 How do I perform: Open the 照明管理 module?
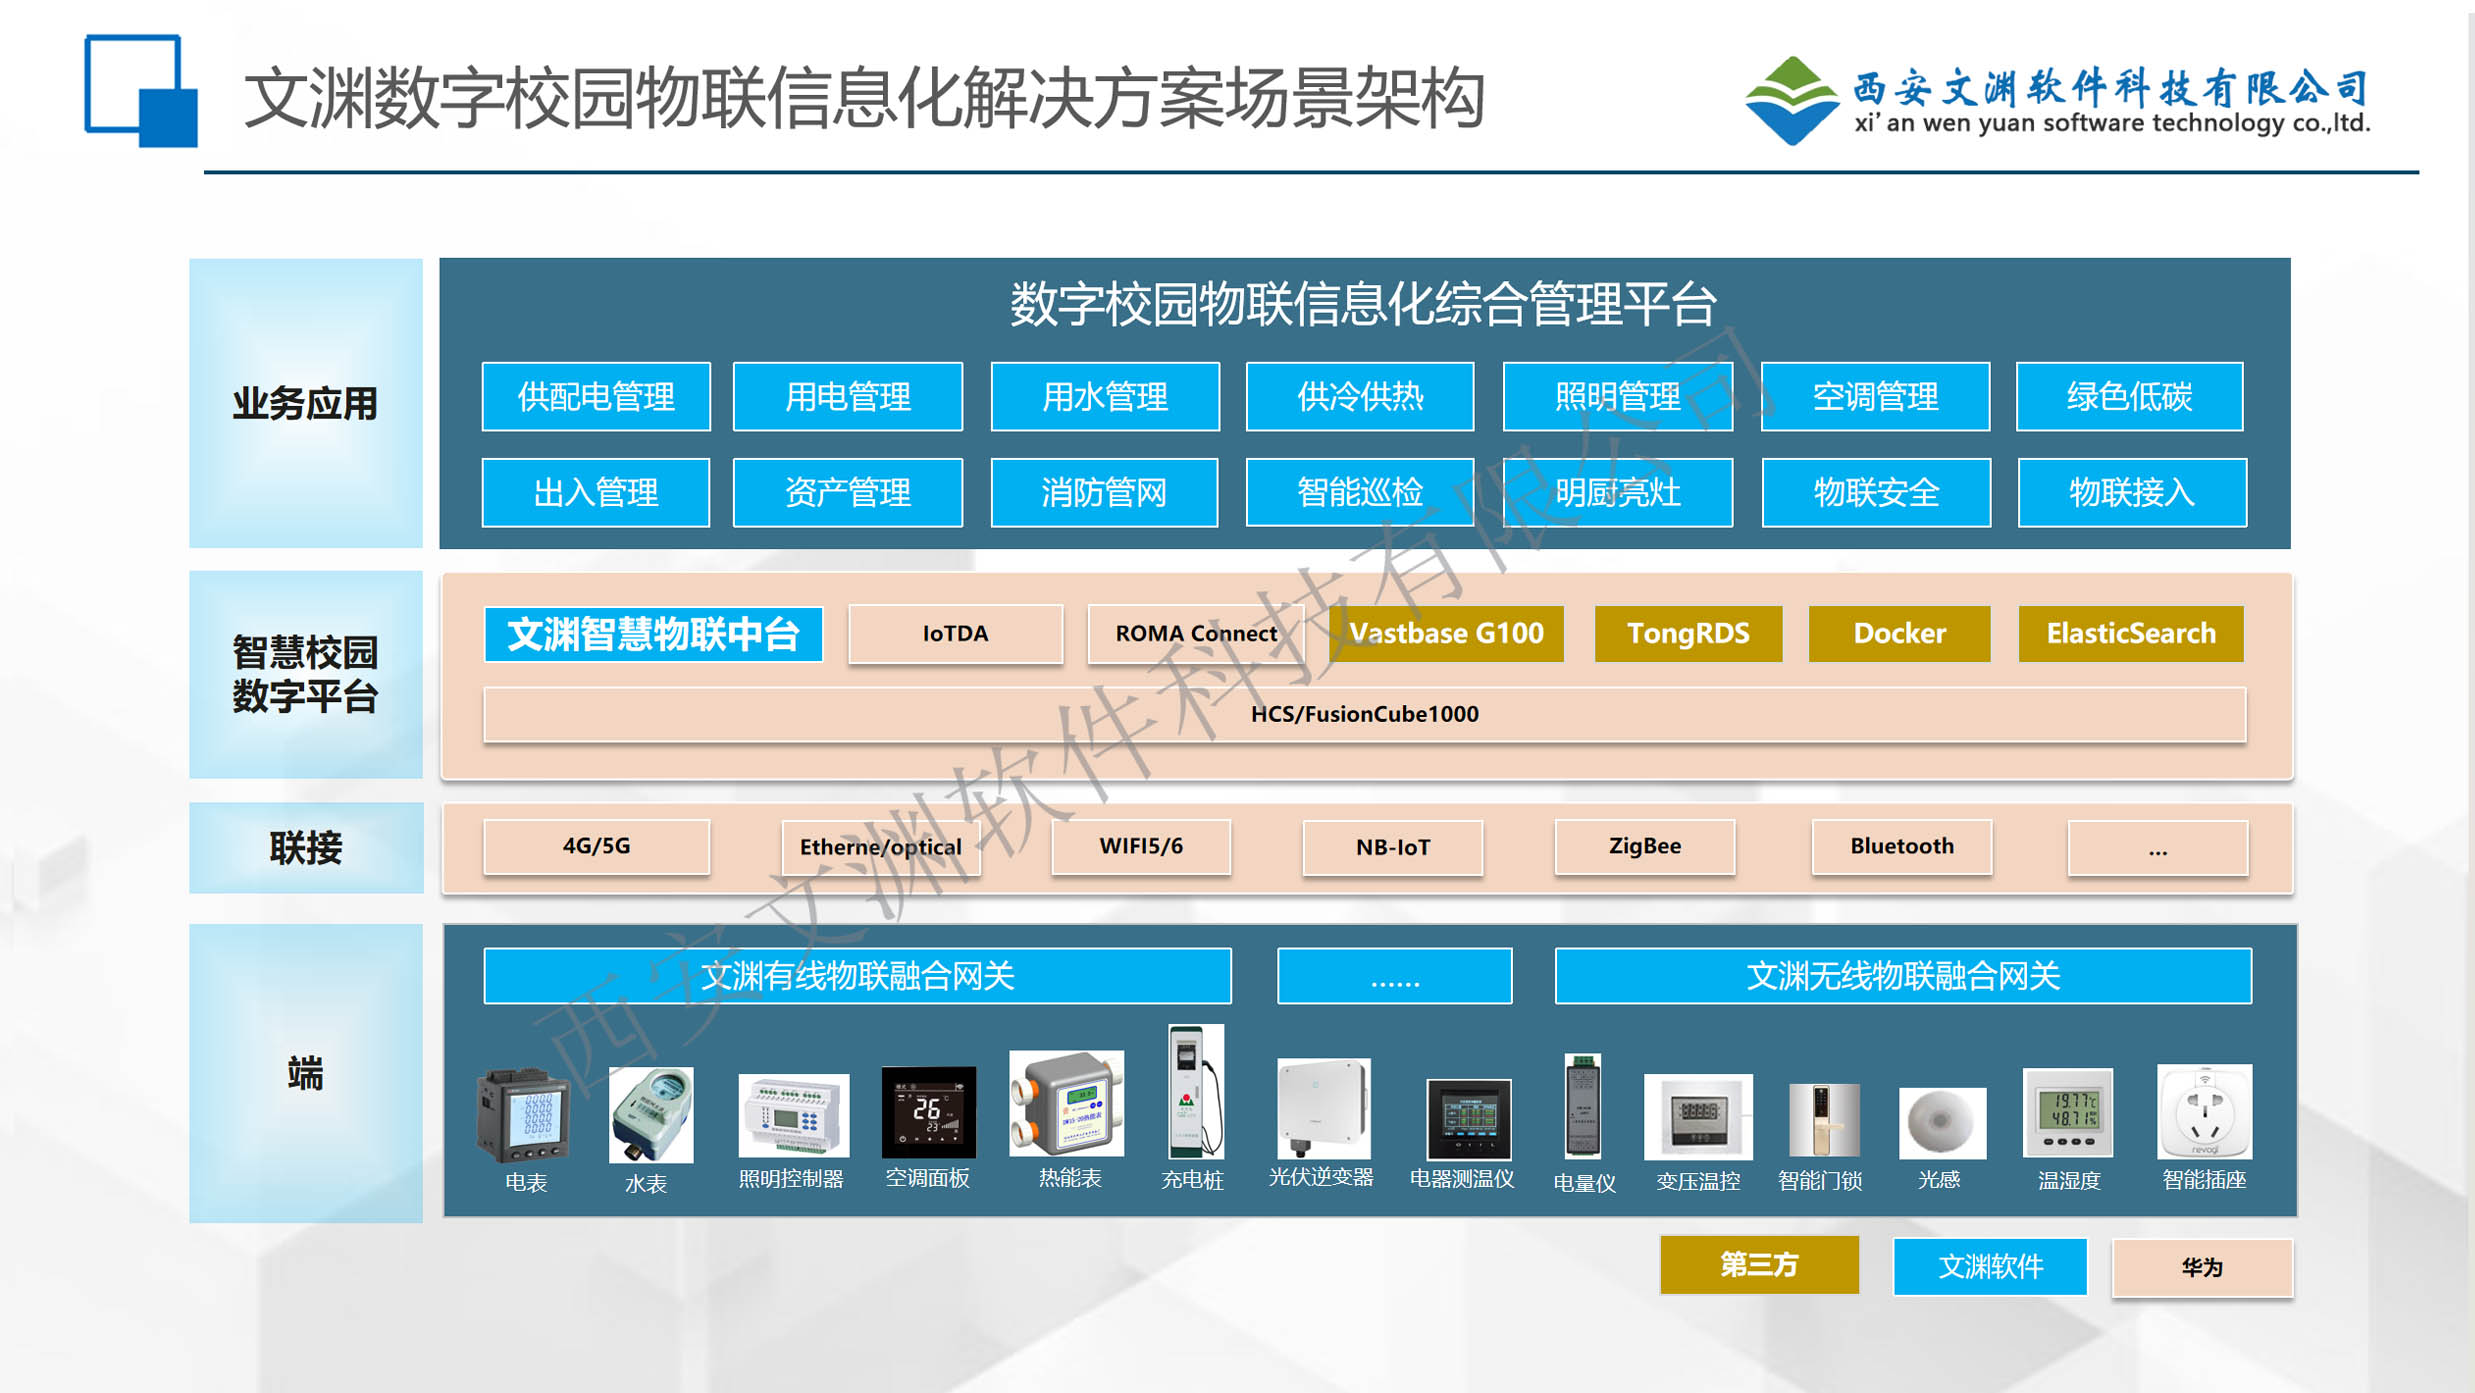pyautogui.click(x=1618, y=397)
